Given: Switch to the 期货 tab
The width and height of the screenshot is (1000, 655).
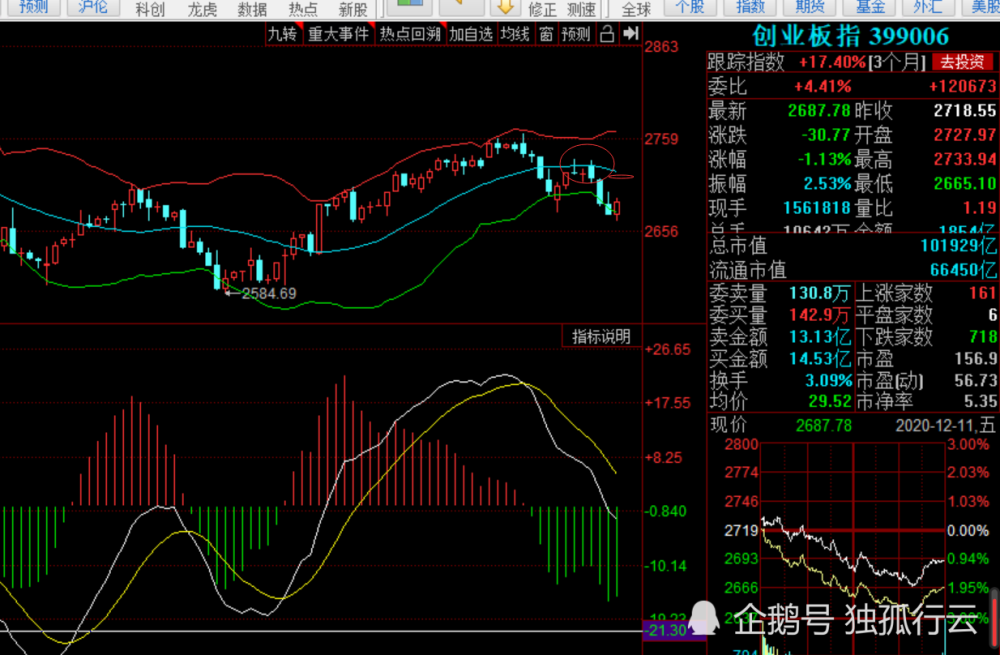Looking at the screenshot, I should point(810,8).
